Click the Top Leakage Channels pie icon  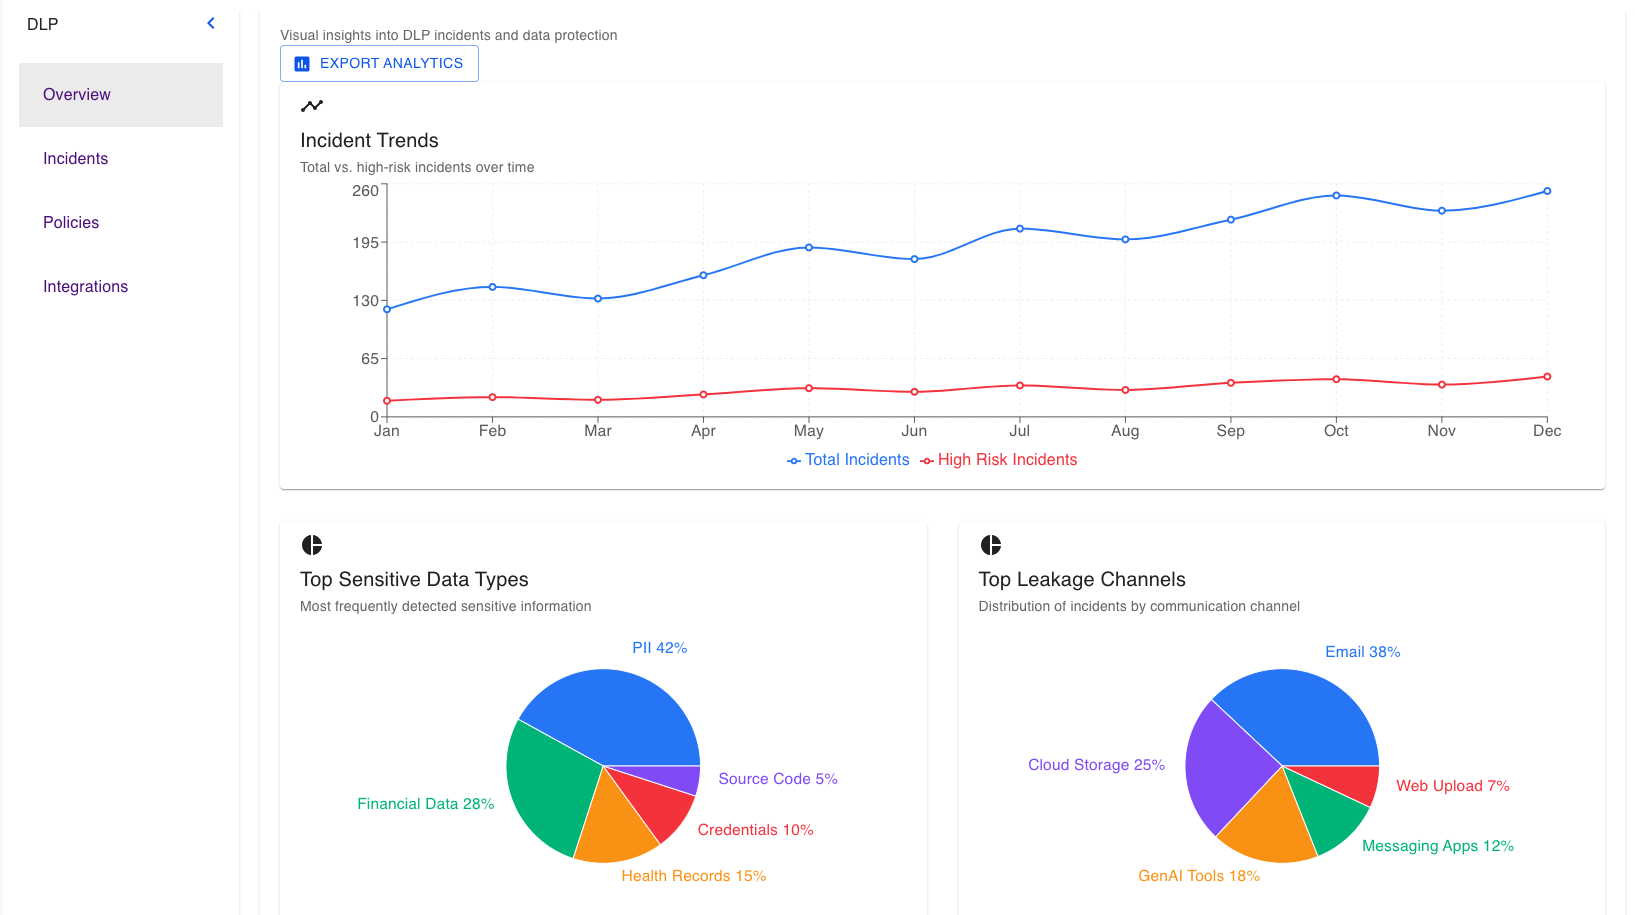(990, 545)
